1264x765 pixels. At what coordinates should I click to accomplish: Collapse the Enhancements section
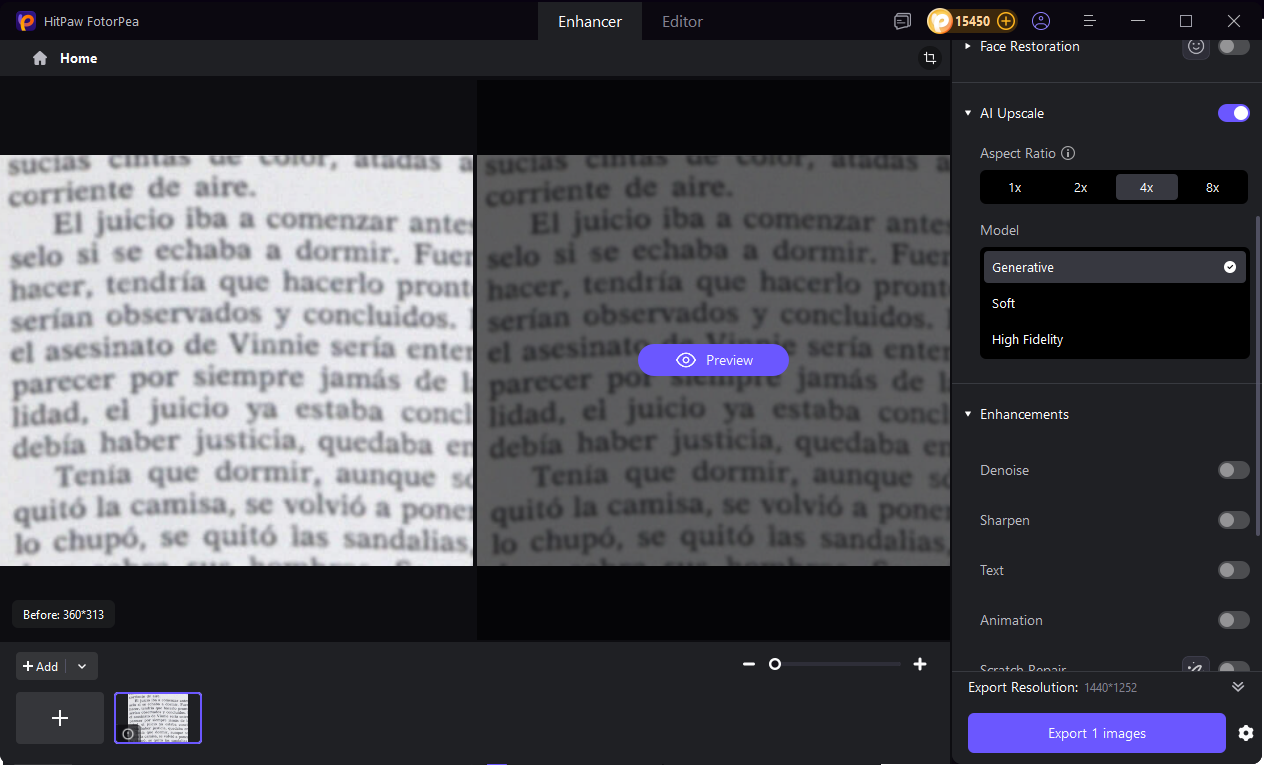click(x=968, y=414)
